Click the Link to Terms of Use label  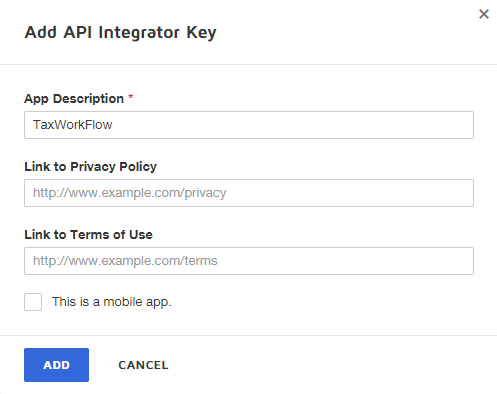coord(88,235)
